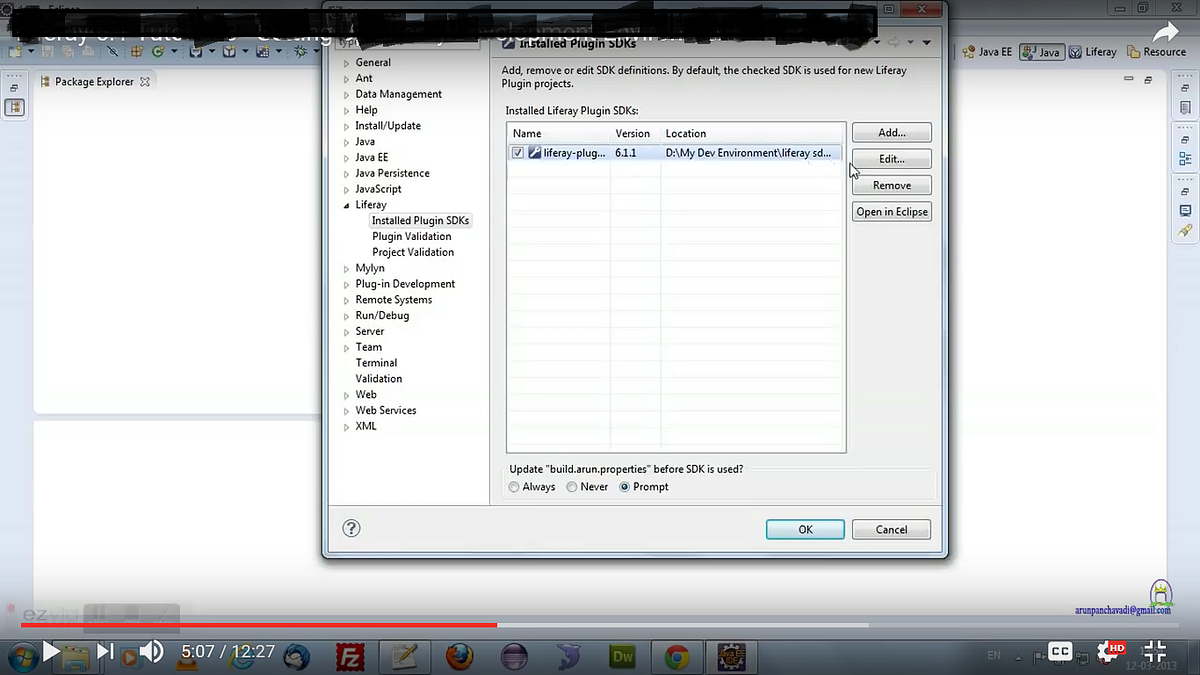Screen dimensions: 1200x675
Task: Open Google Chrome from the taskbar
Action: pyautogui.click(x=676, y=657)
